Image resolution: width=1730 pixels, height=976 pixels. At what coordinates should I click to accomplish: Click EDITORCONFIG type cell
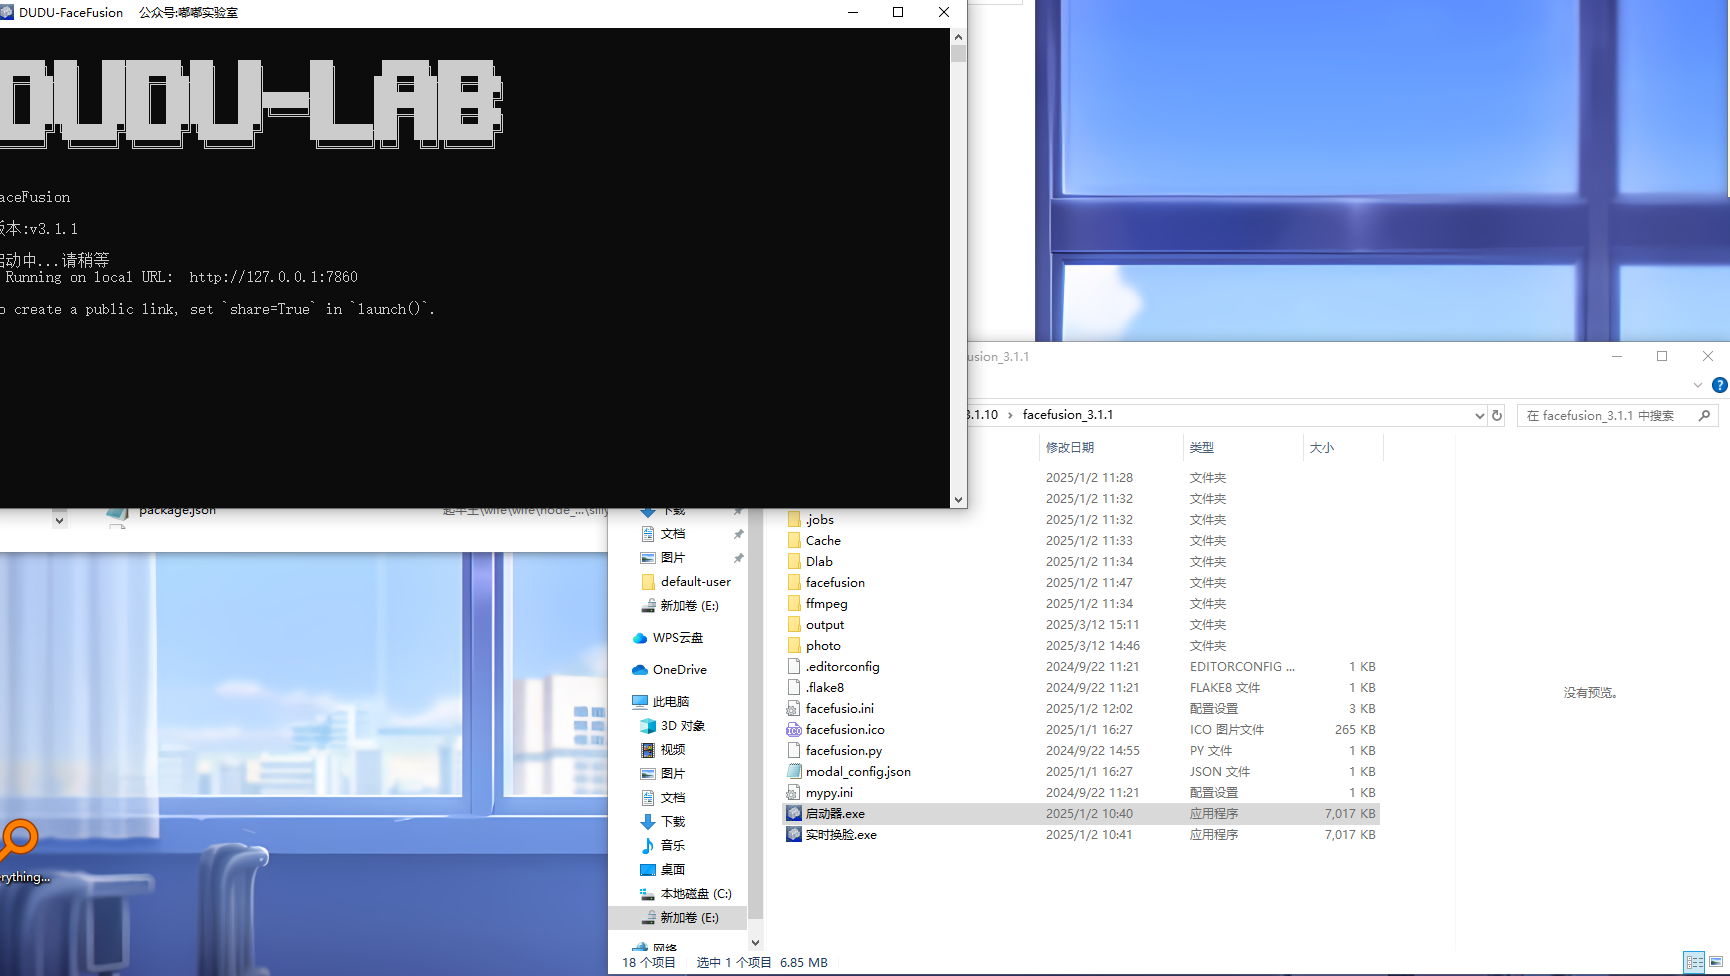[x=1242, y=666]
